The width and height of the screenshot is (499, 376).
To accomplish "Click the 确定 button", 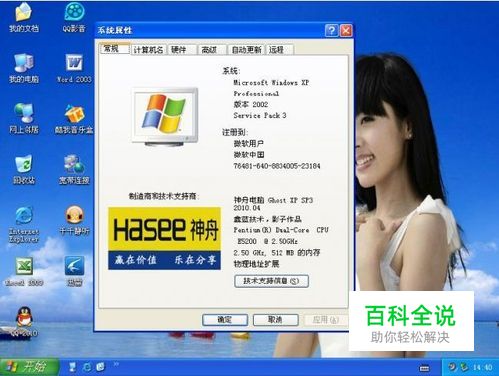I will pos(225,320).
